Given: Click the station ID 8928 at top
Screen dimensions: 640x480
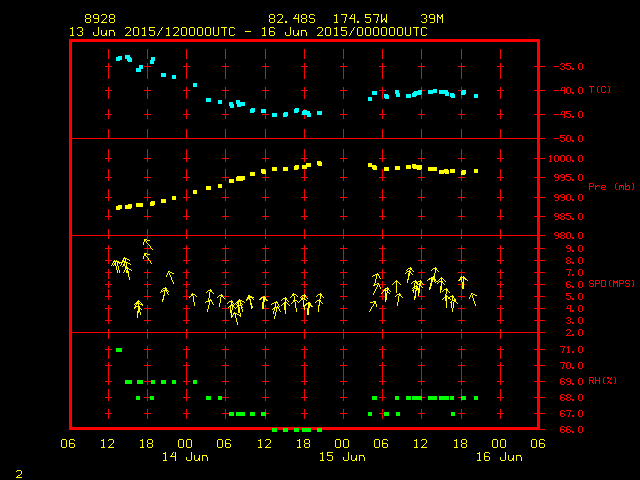Looking at the screenshot, I should (99, 19).
